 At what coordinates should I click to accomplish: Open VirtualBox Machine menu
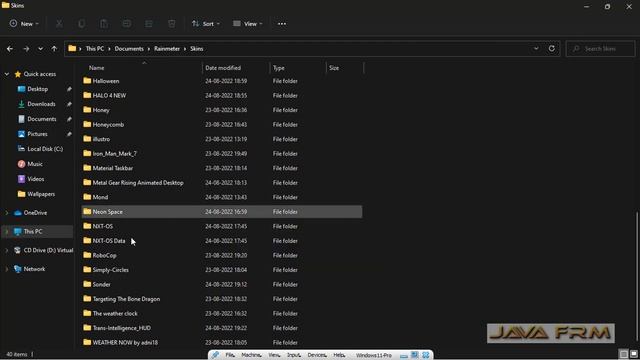click(251, 355)
